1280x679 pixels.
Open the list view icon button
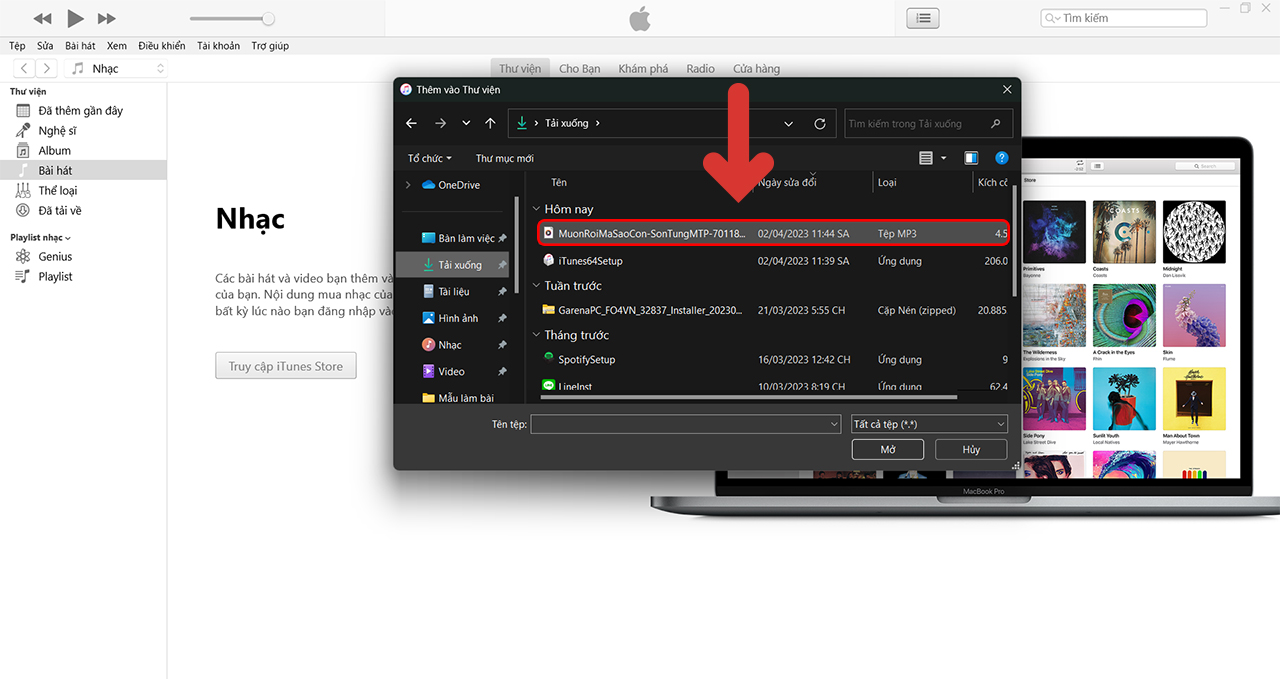922,18
